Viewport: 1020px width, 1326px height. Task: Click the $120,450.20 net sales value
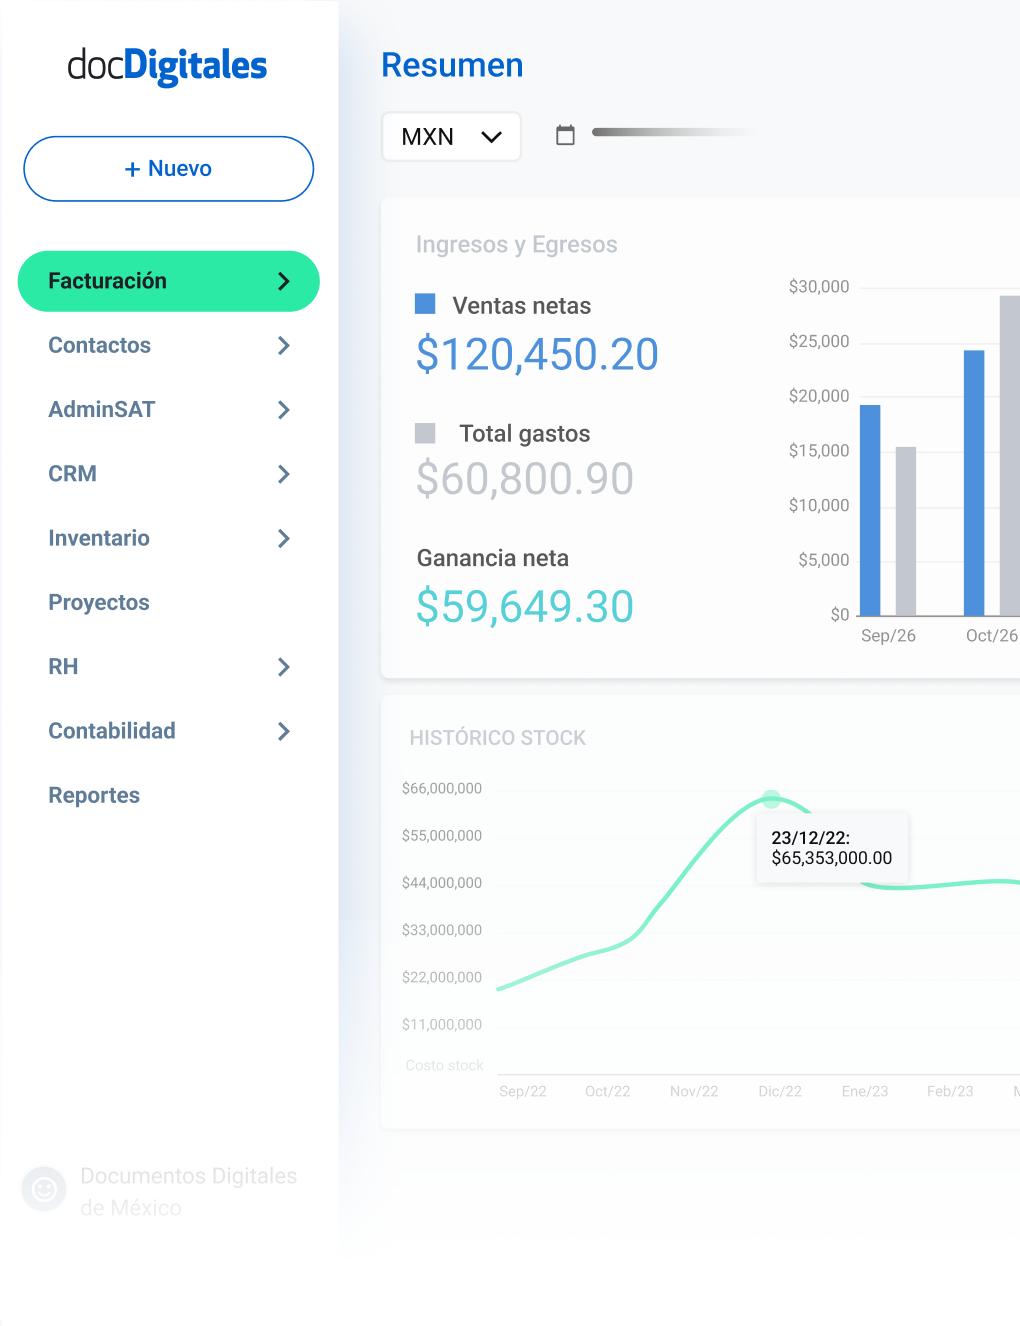pyautogui.click(x=537, y=354)
